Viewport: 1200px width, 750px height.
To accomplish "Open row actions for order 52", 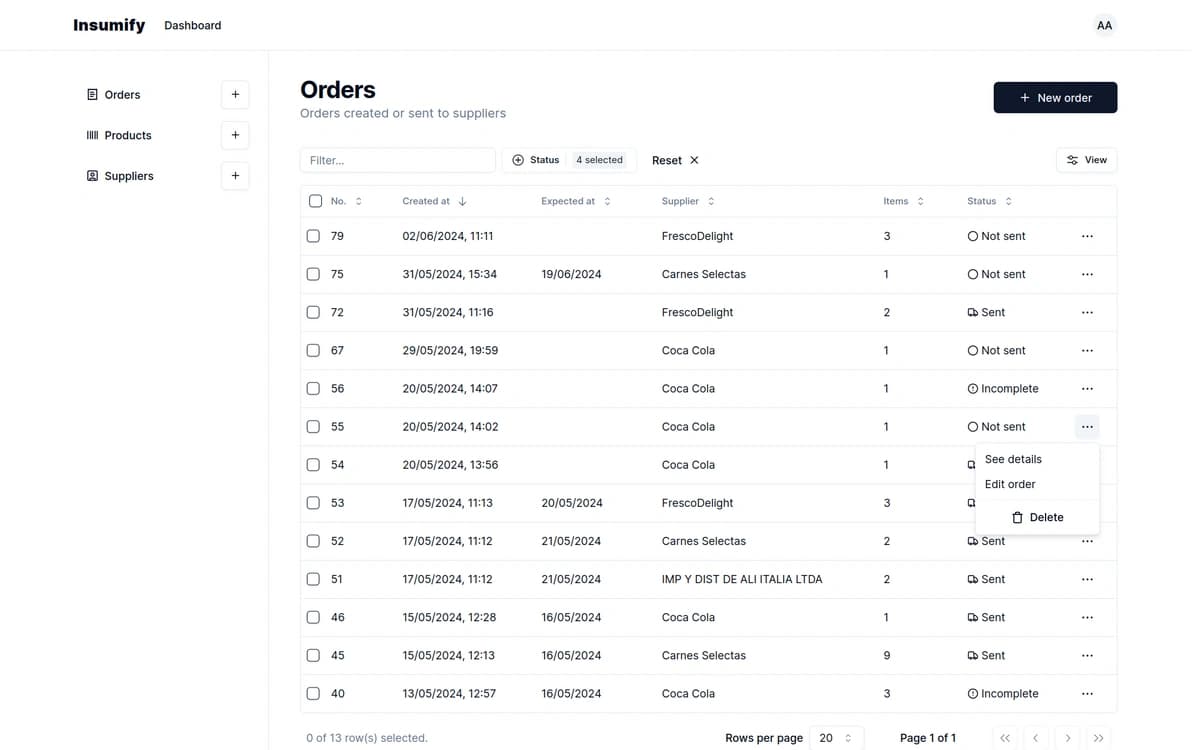I will (x=1087, y=541).
